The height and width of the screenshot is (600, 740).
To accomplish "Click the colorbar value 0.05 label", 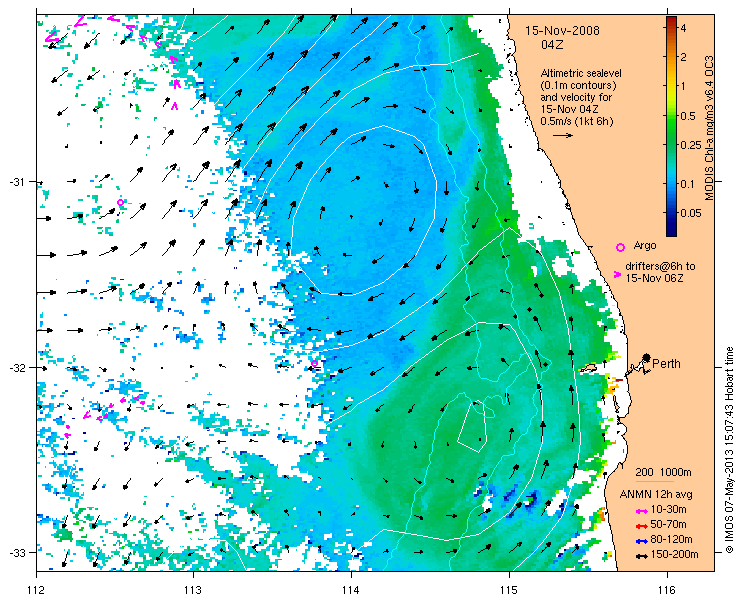I will coord(690,213).
